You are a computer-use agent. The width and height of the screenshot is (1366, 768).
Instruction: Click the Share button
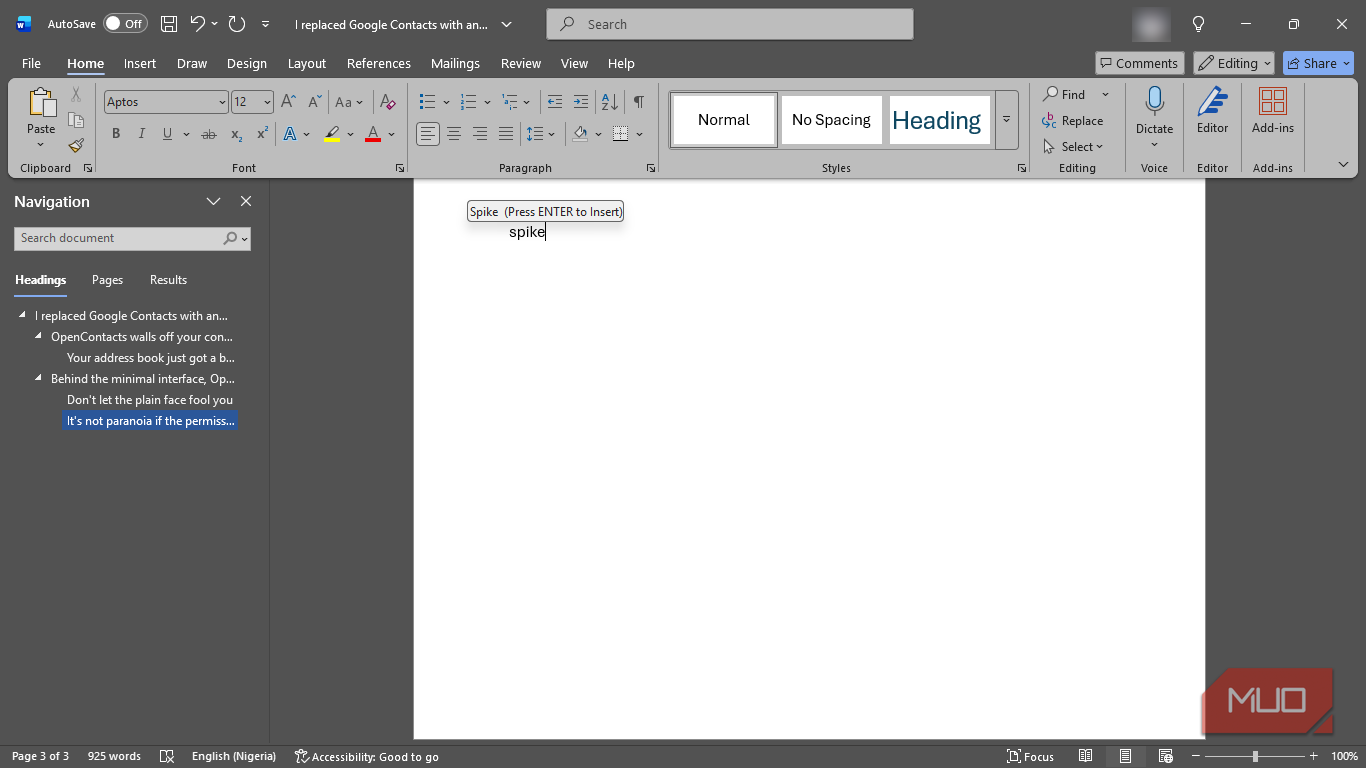[x=1318, y=63]
